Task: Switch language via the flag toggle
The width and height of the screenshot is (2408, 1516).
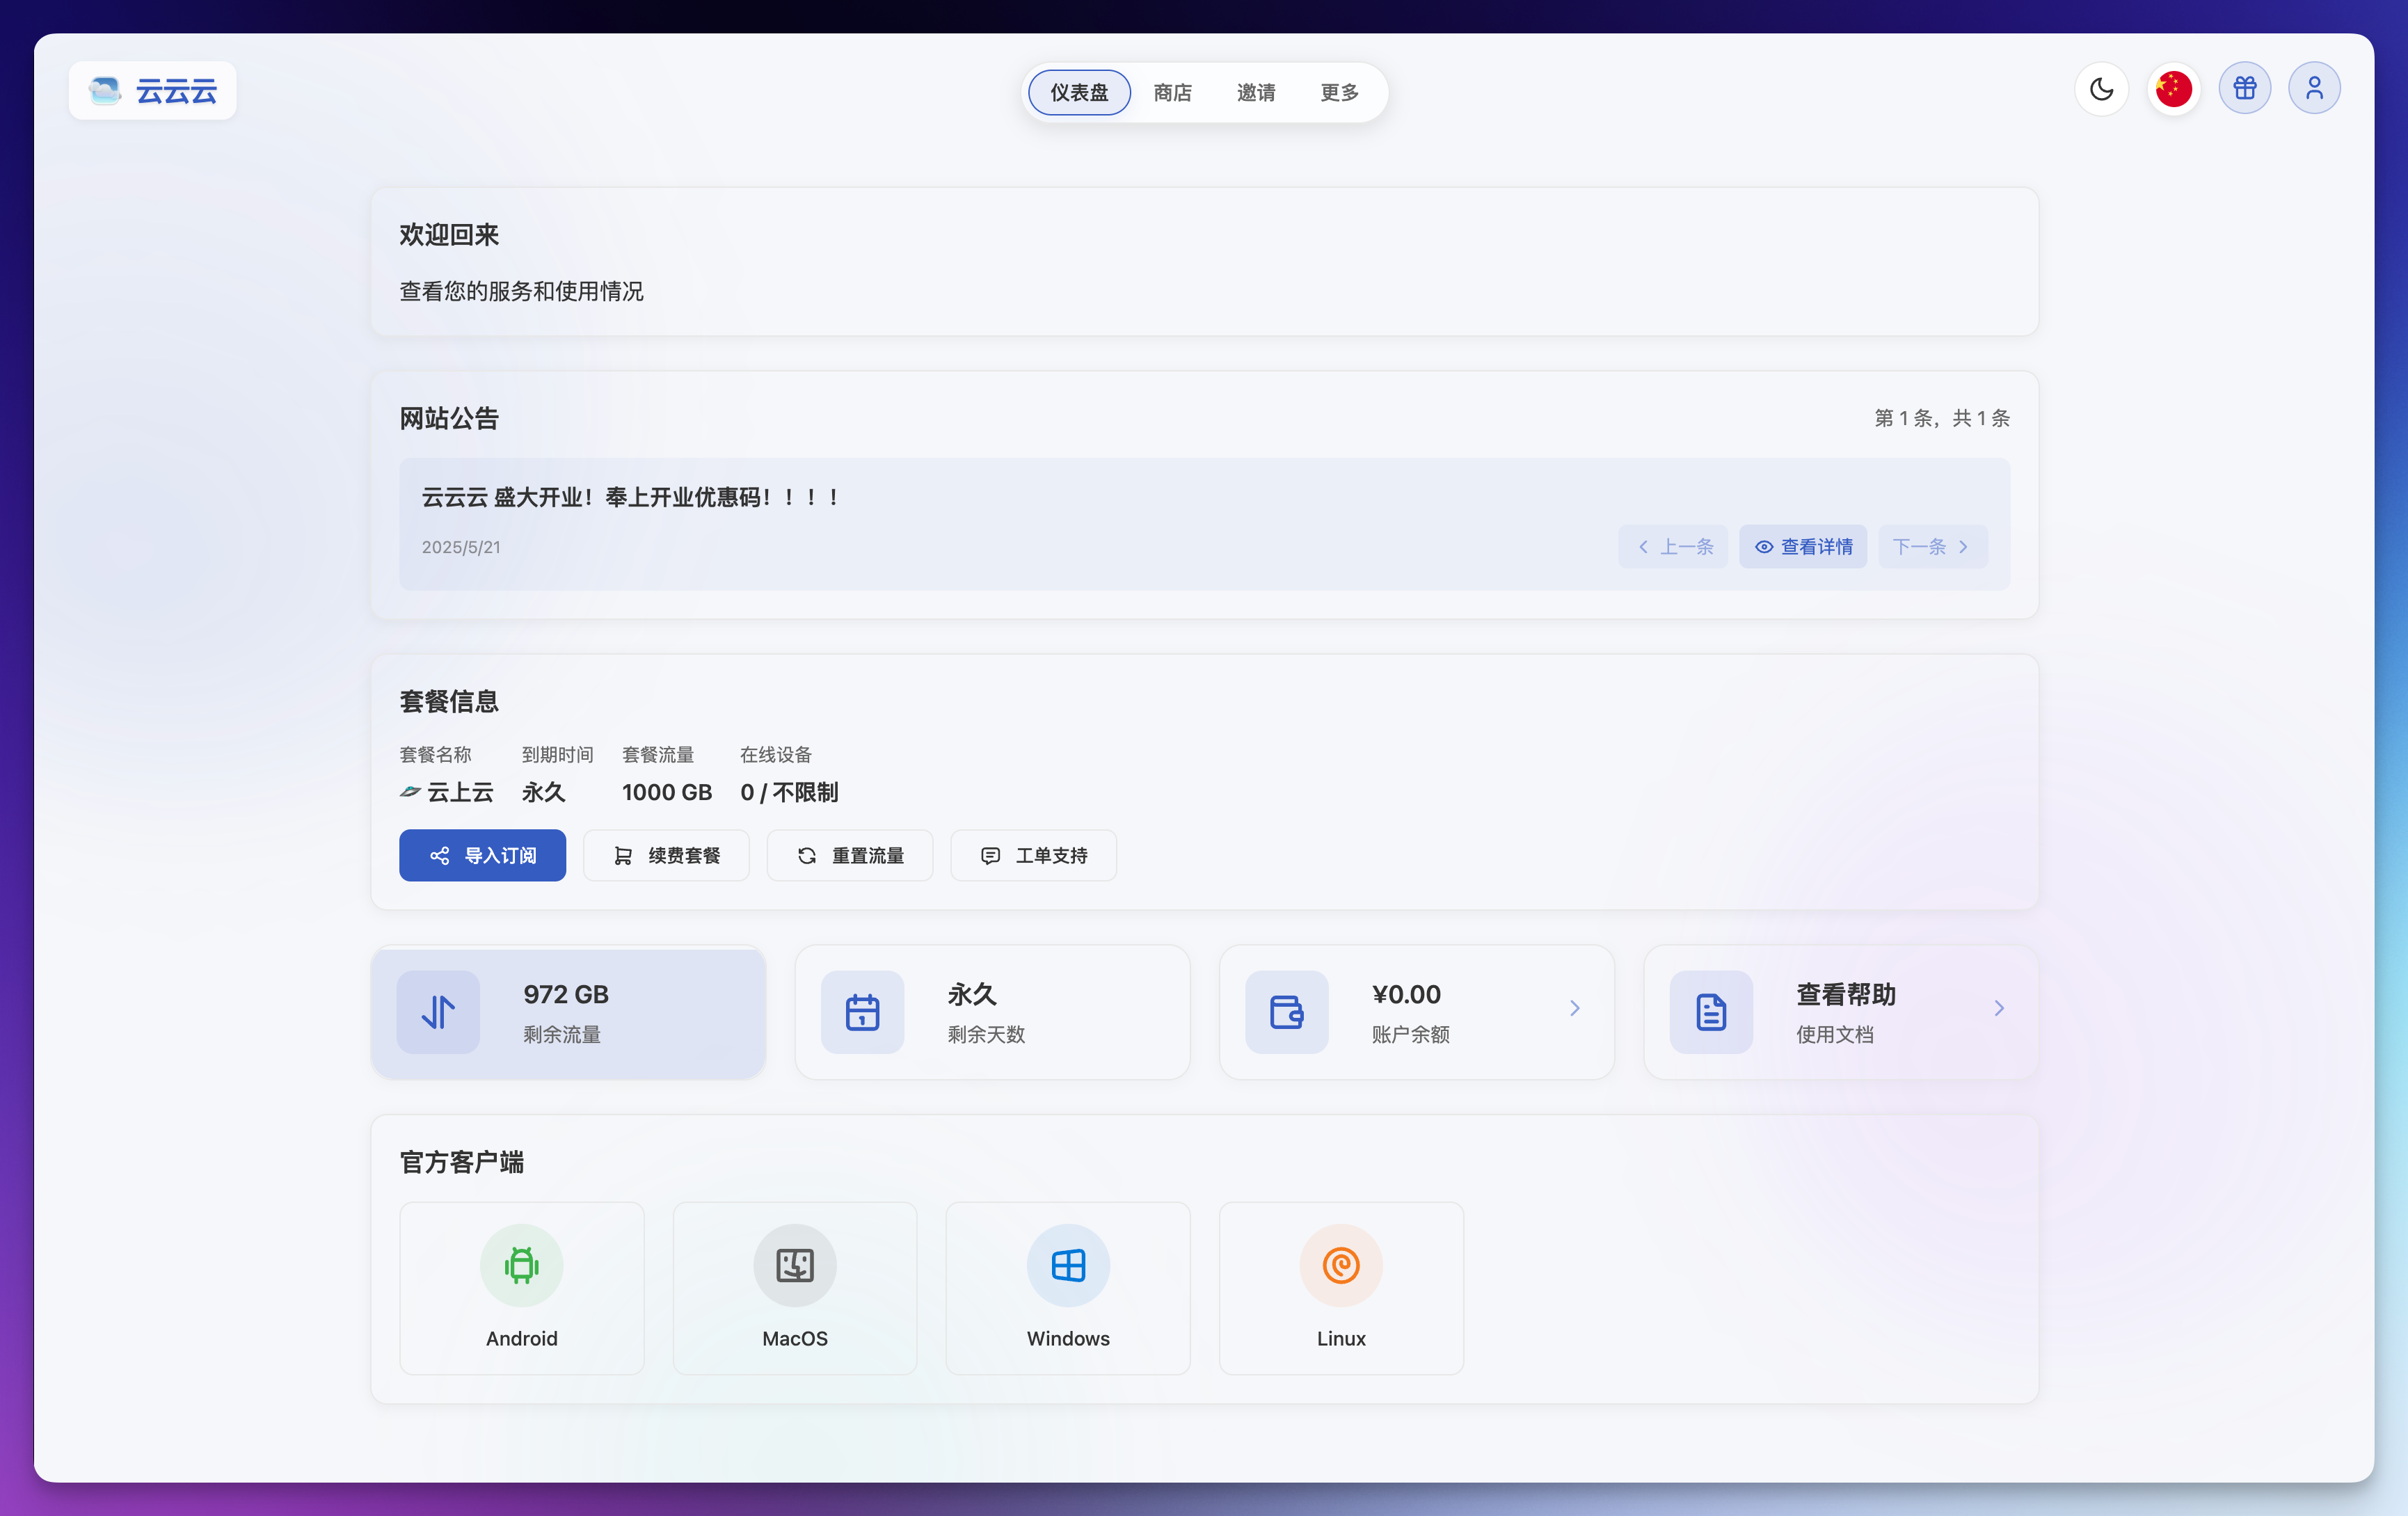Action: tap(2173, 89)
